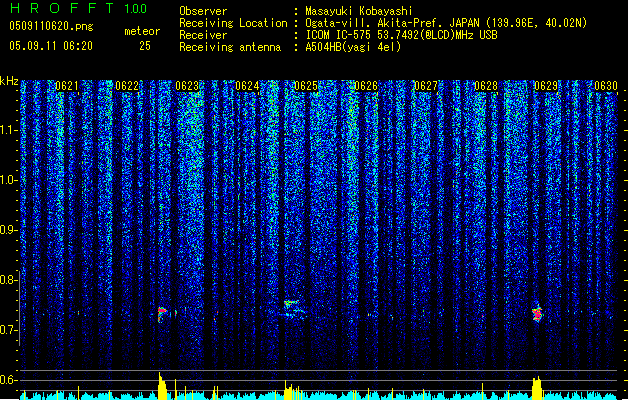Click the yellow power spike below 0629
The width and height of the screenshot is (629, 400).
[x=537, y=388]
